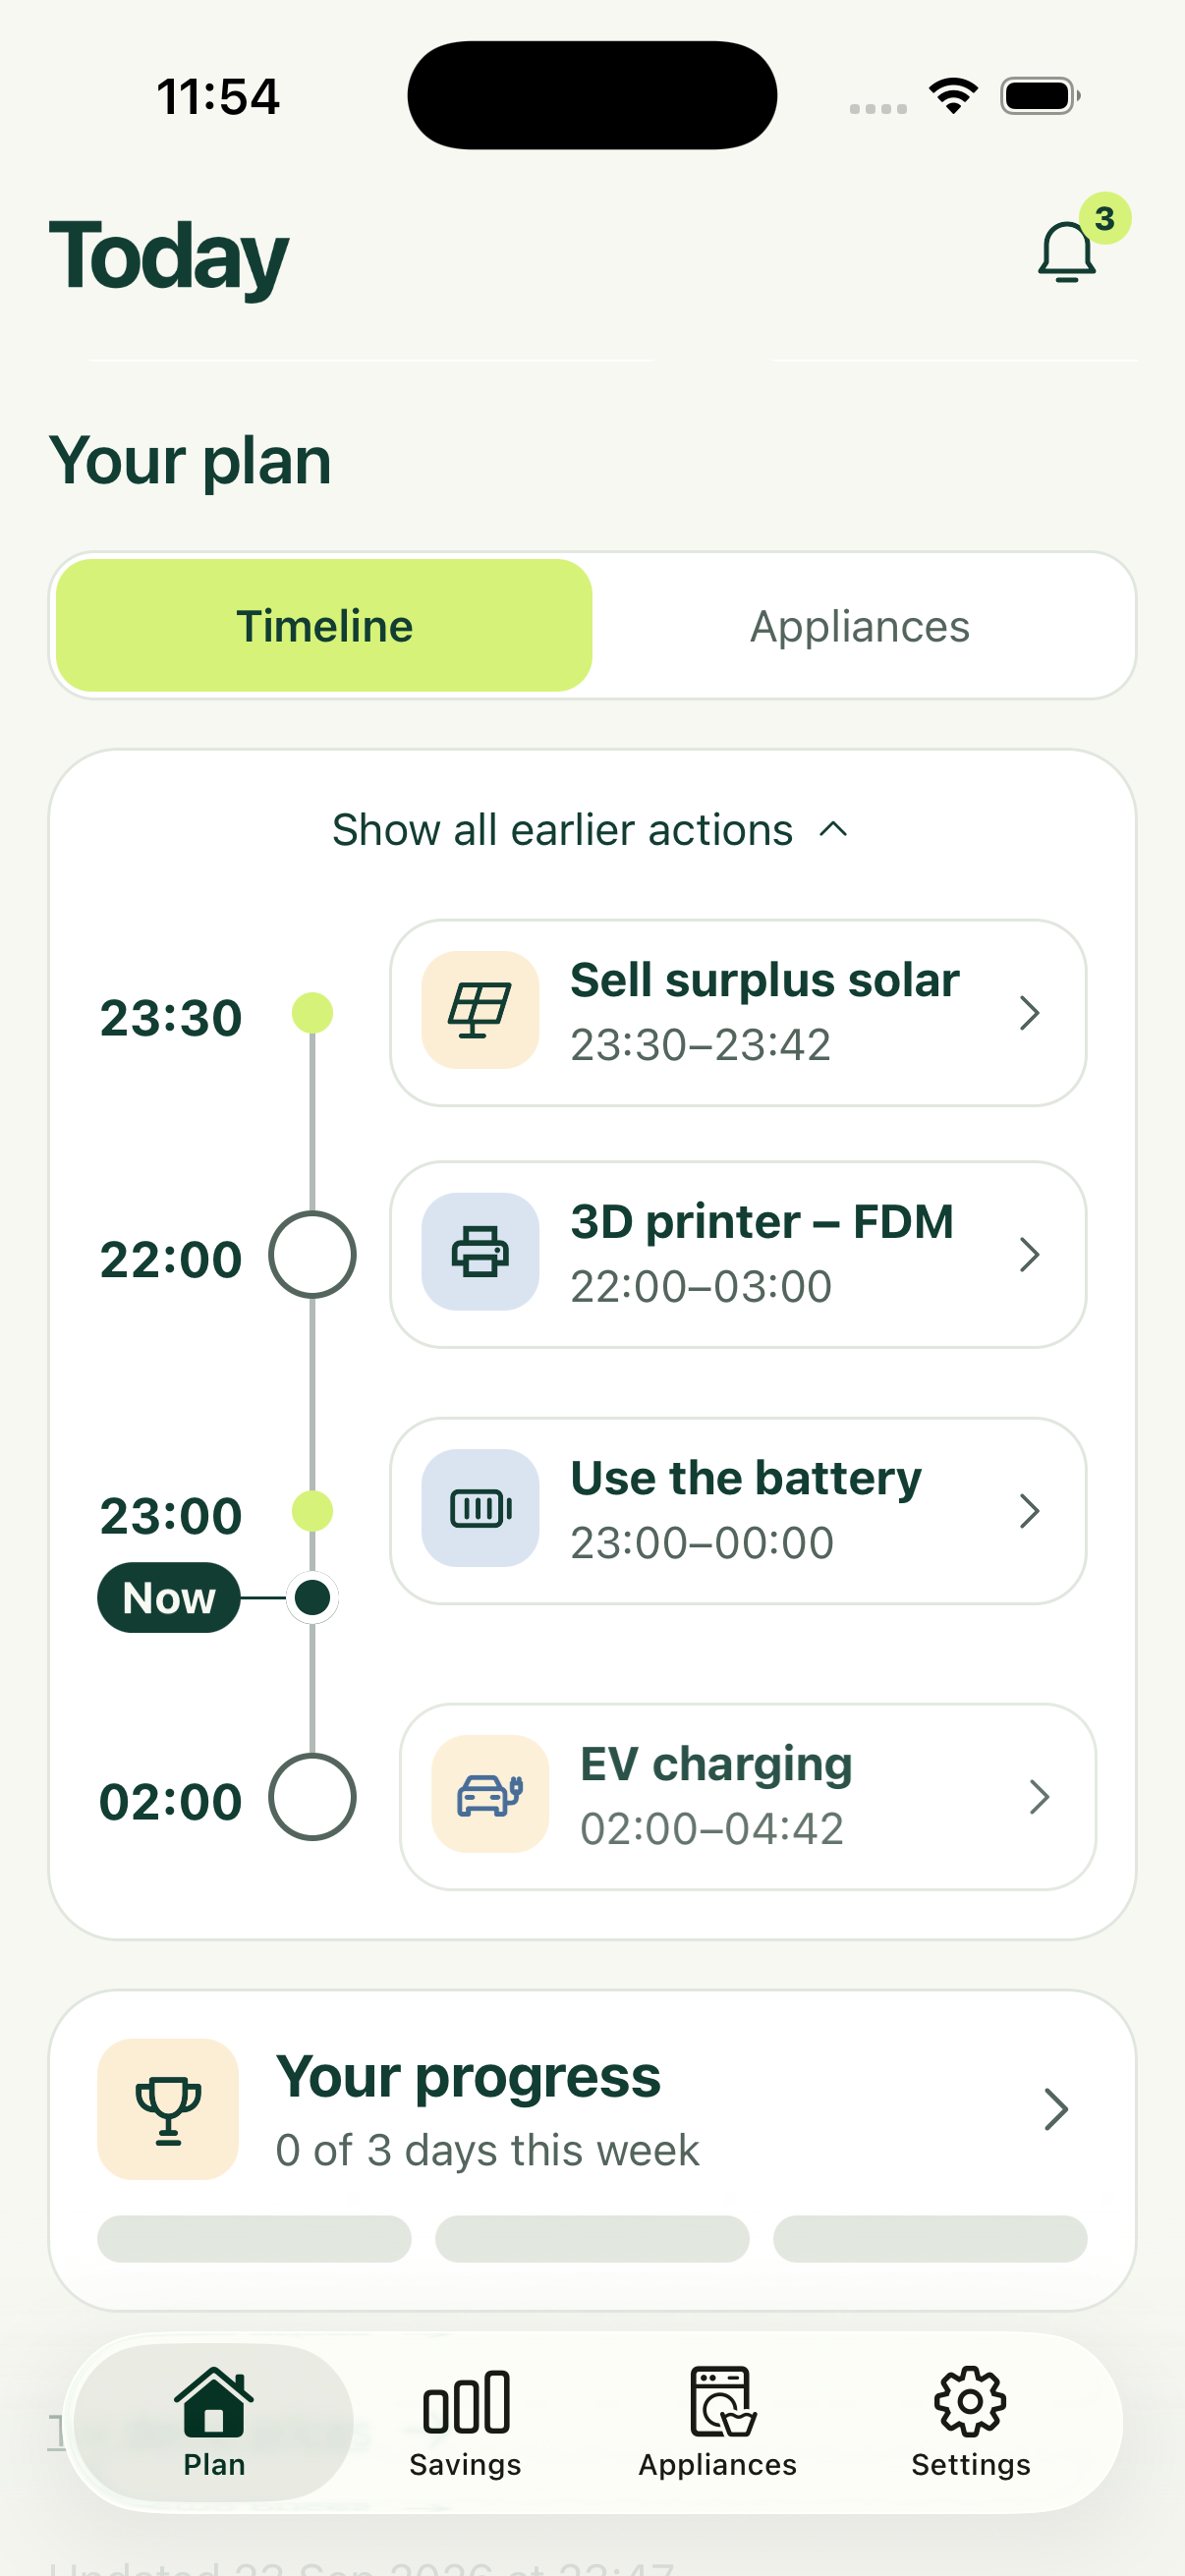Tap the battery icon
The height and width of the screenshot is (2576, 1185).
click(480, 1507)
